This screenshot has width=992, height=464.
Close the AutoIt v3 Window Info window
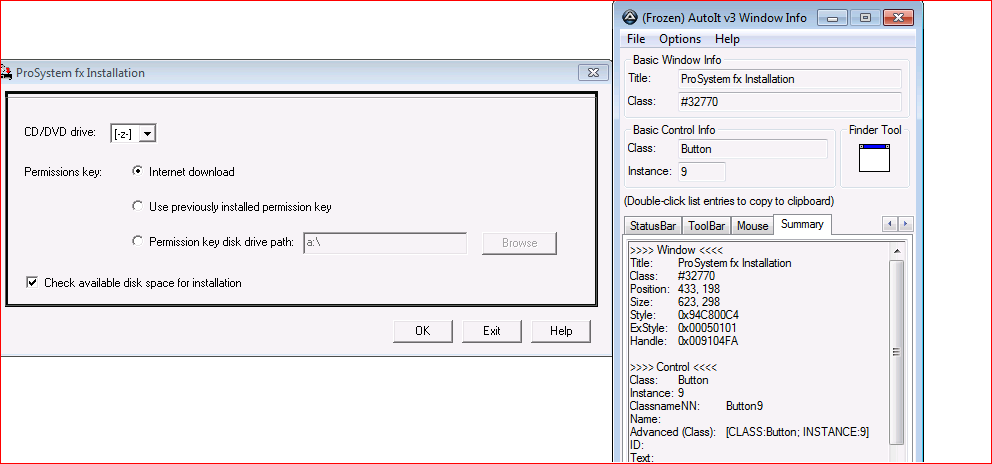click(897, 18)
